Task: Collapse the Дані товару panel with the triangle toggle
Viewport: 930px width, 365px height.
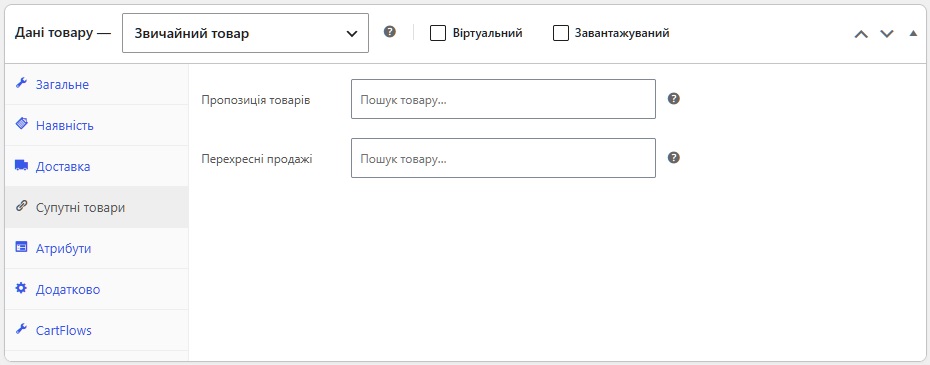Action: 913,34
